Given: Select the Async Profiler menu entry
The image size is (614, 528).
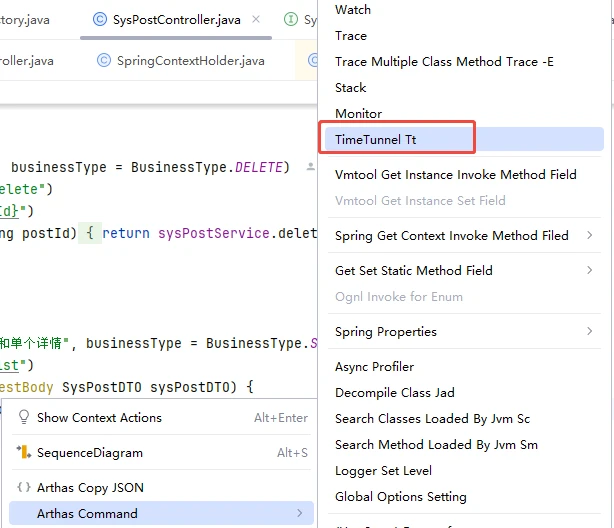Looking at the screenshot, I should click(374, 367).
